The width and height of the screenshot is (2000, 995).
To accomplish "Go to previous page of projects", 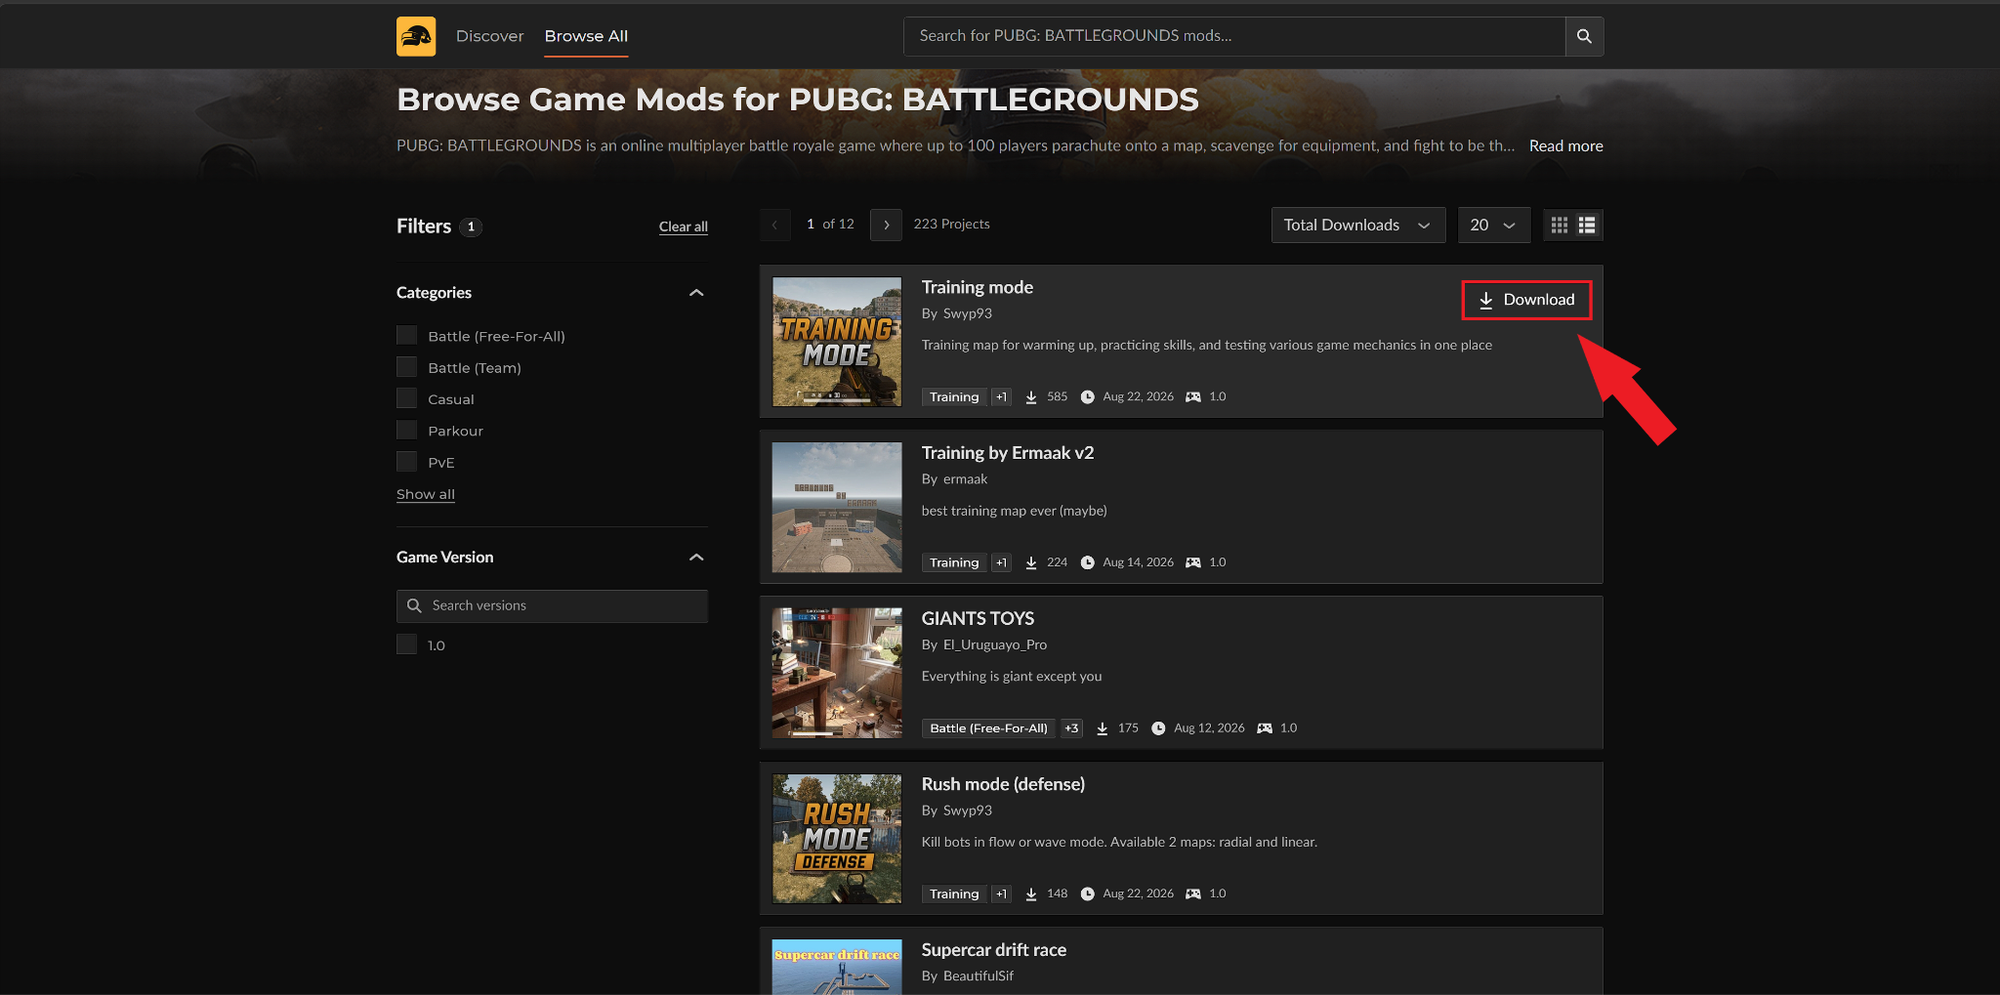I will [775, 225].
